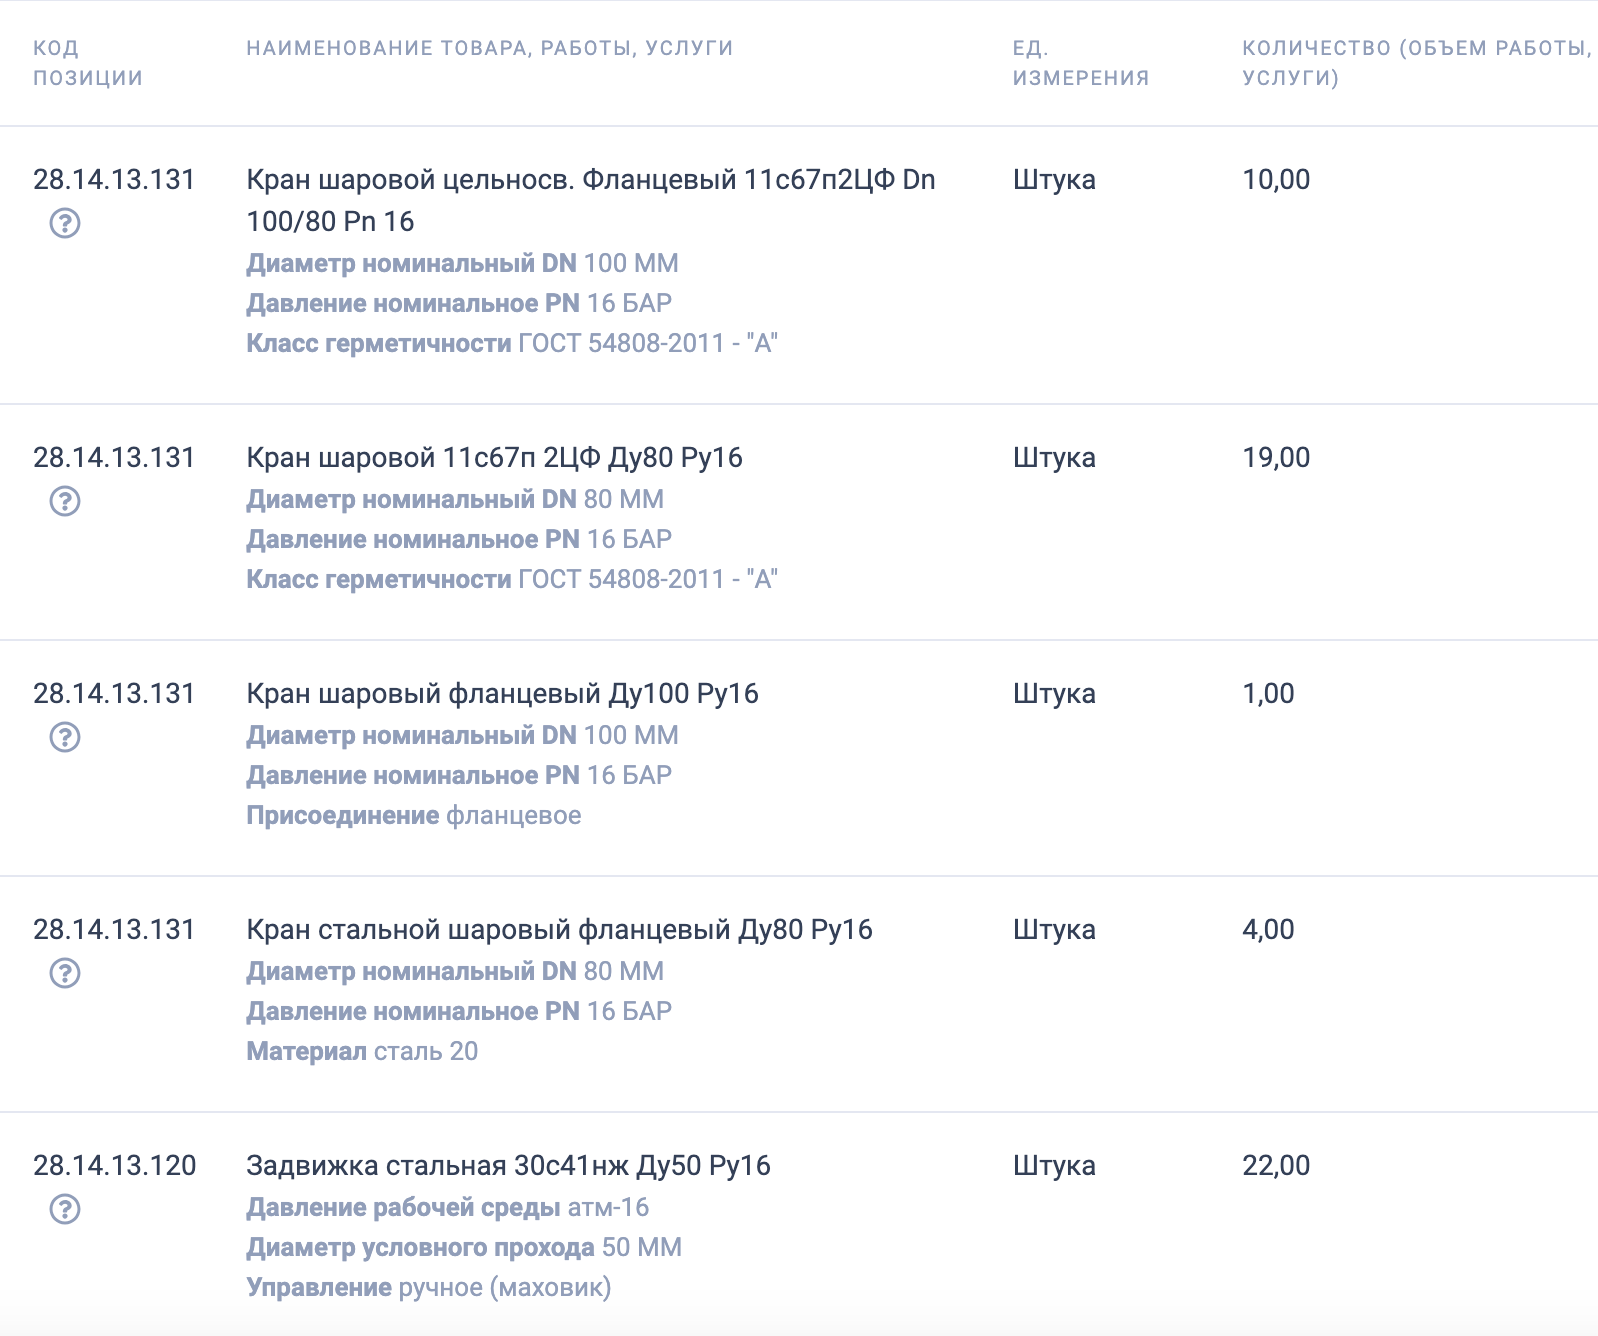The width and height of the screenshot is (1598, 1336).
Task: Click question mark for Кран шаровый фланцевый Ду100
Action: (x=65, y=737)
